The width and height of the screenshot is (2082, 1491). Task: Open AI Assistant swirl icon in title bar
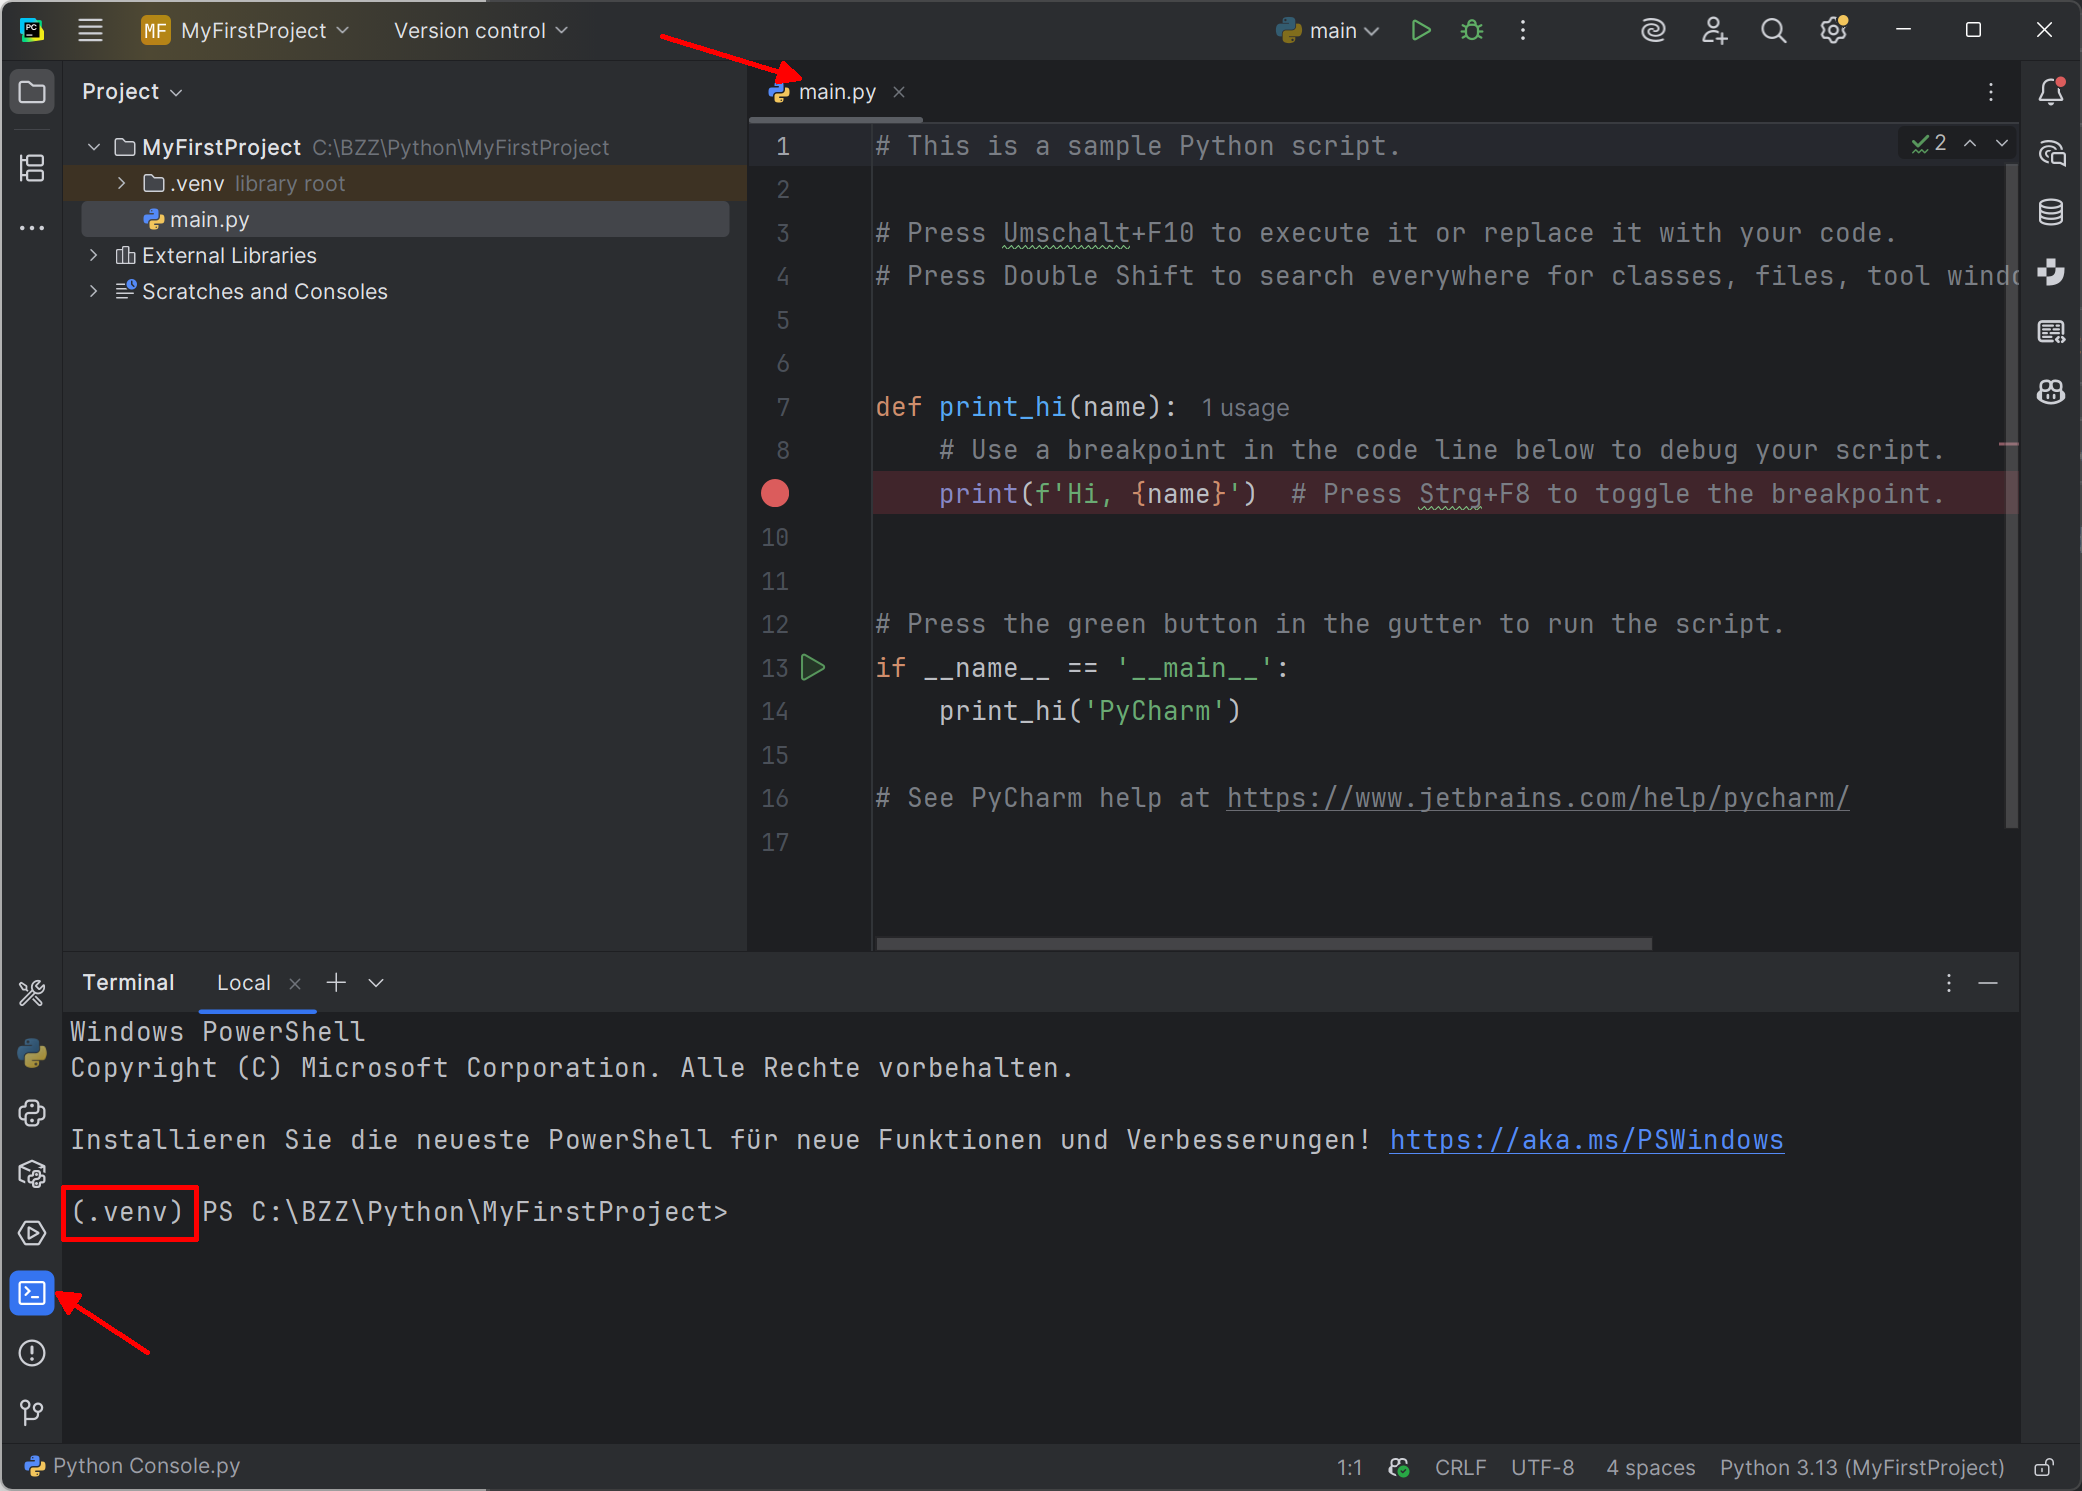pos(1653,30)
